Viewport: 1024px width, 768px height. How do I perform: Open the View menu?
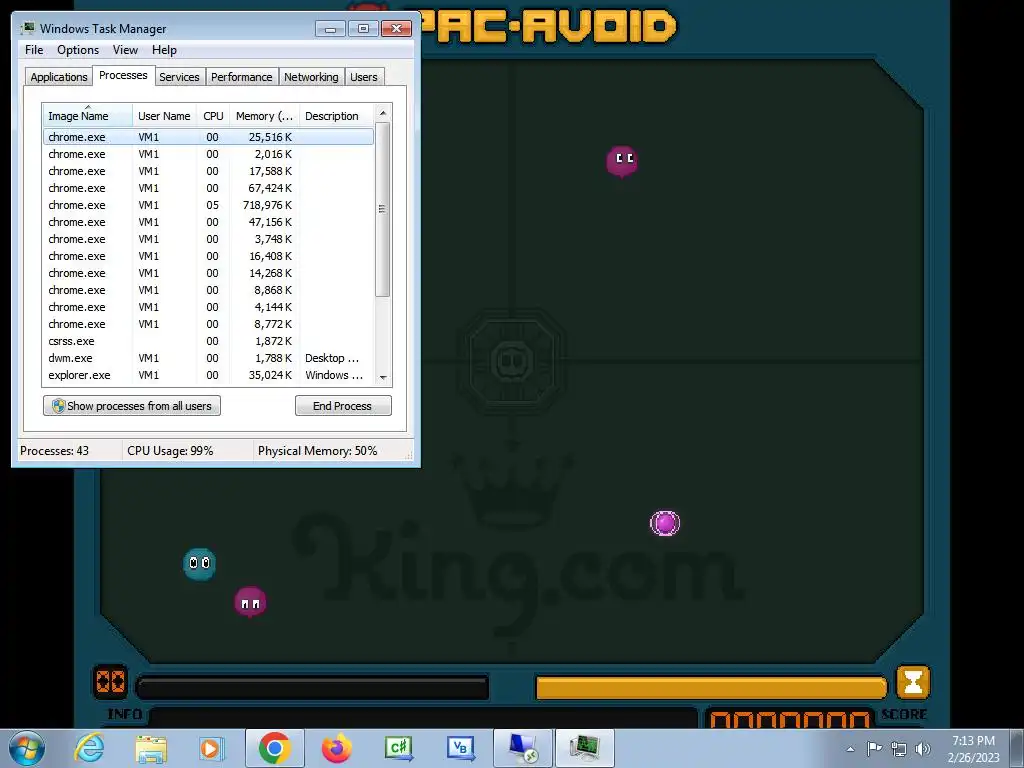click(x=125, y=50)
